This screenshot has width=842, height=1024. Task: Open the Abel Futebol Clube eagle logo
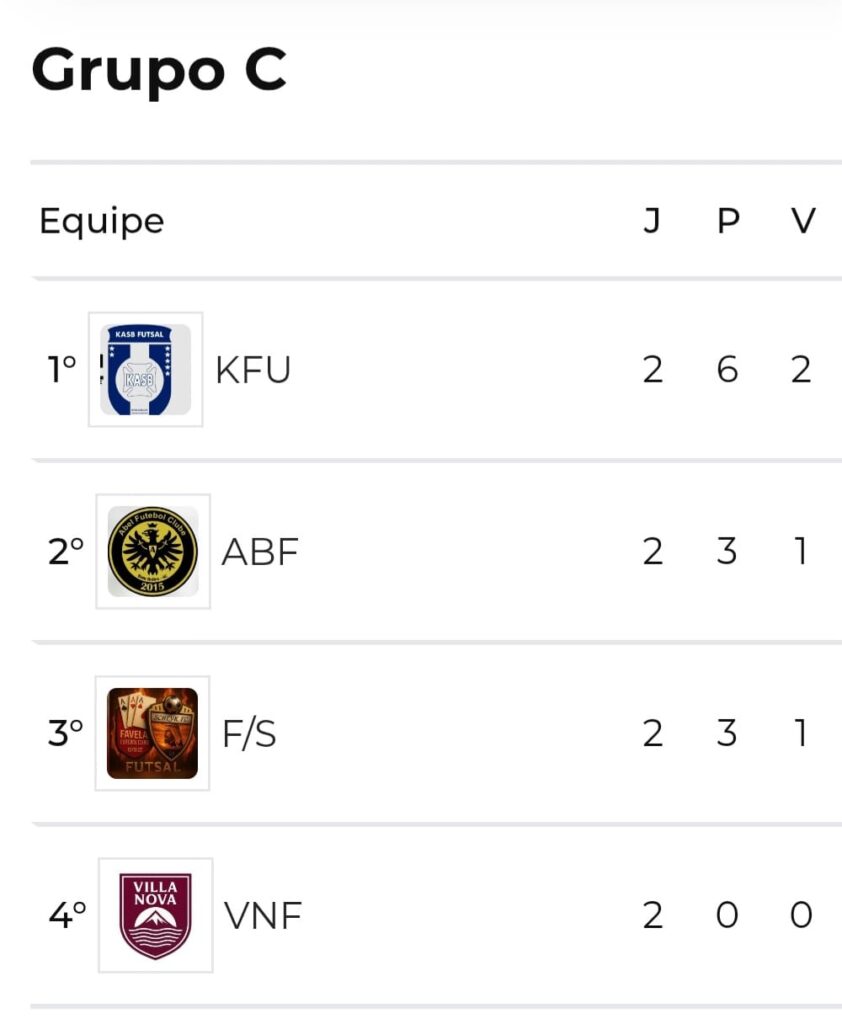point(153,551)
